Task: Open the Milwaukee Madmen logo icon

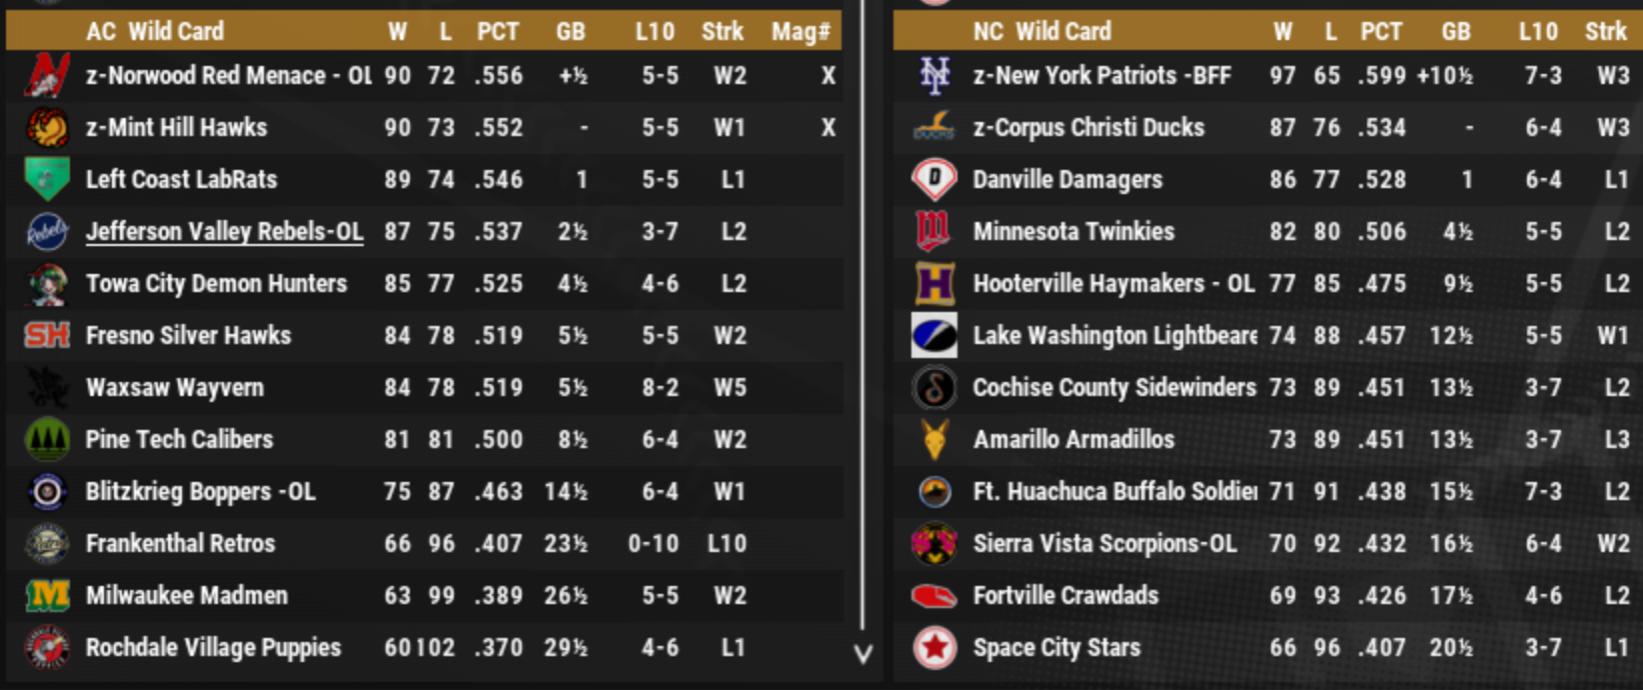Action: point(47,596)
